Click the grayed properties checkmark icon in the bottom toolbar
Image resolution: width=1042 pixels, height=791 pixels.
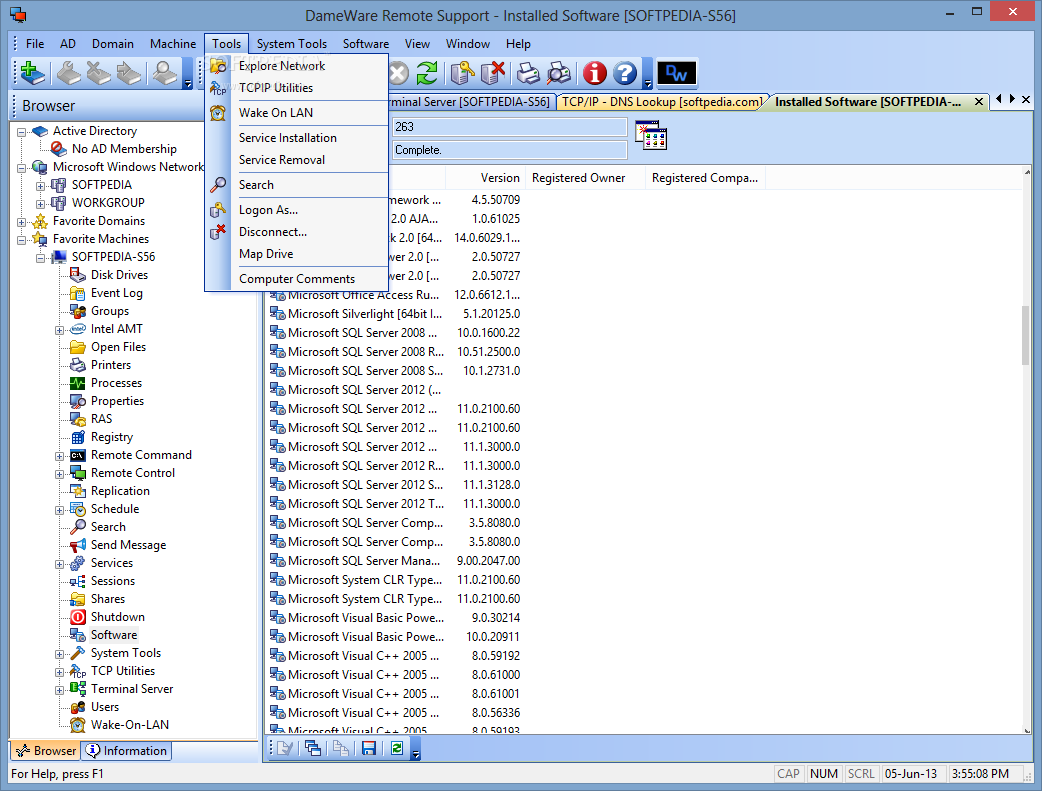(x=285, y=748)
